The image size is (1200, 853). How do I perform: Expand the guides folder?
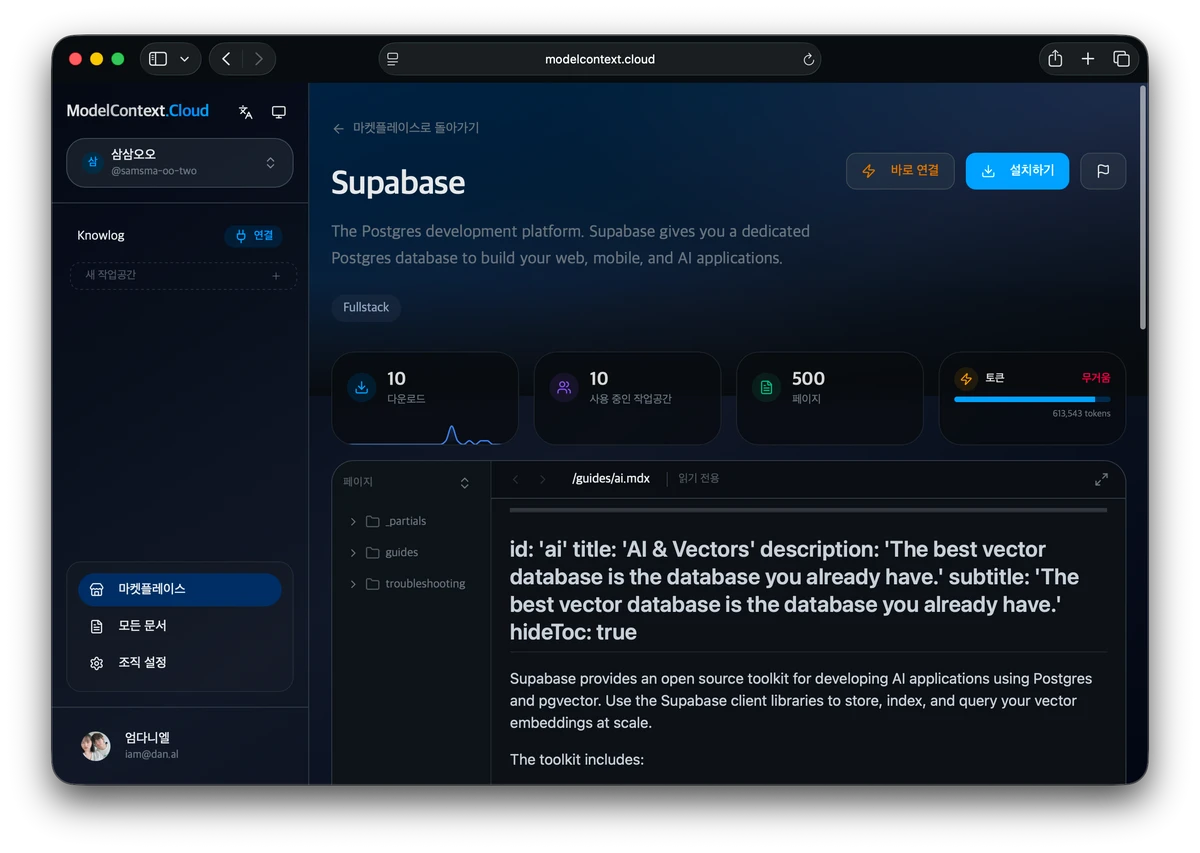(353, 553)
